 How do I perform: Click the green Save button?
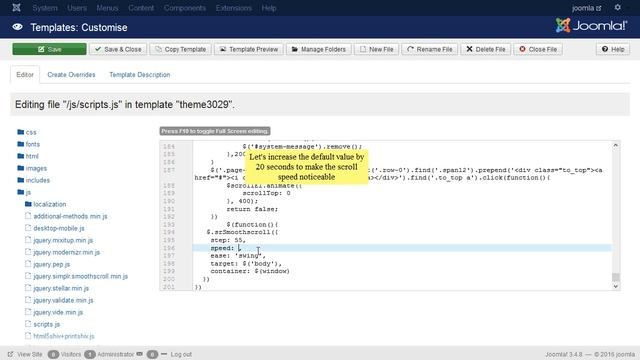[49, 49]
